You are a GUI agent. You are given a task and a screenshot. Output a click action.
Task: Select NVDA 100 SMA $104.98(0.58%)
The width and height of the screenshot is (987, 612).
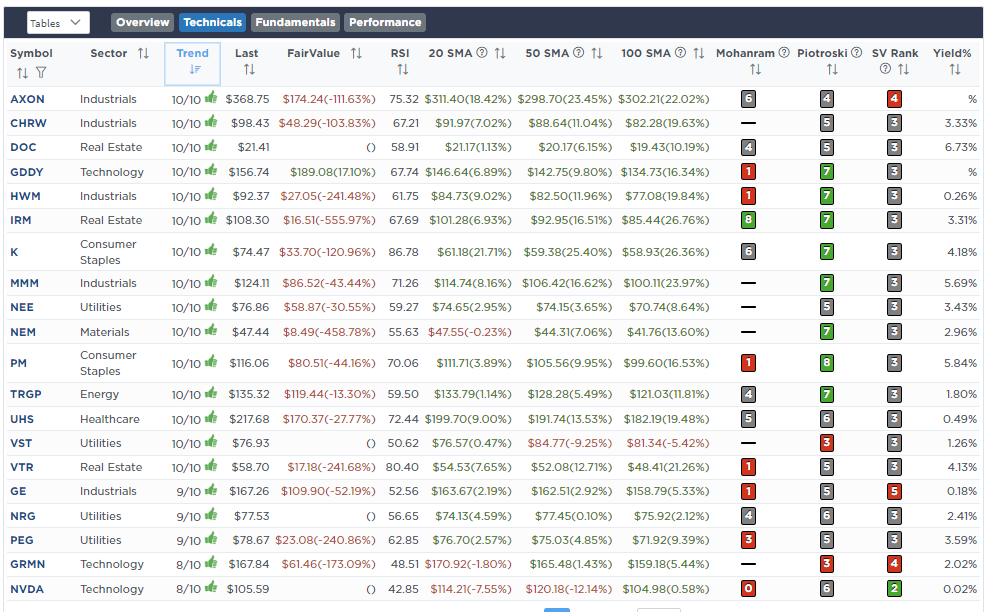pyautogui.click(x=665, y=589)
